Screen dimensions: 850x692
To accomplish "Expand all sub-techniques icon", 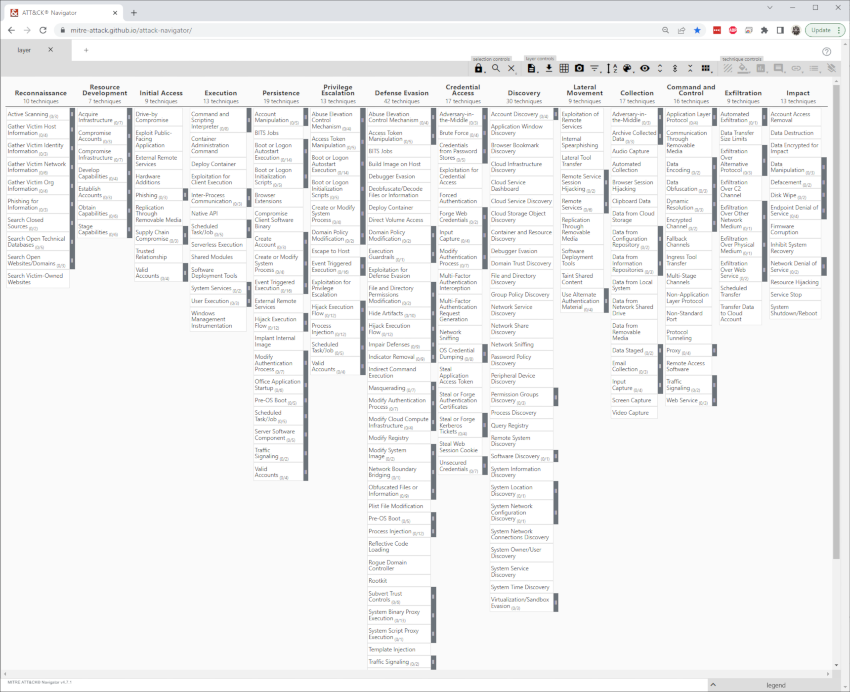I will point(660,68).
